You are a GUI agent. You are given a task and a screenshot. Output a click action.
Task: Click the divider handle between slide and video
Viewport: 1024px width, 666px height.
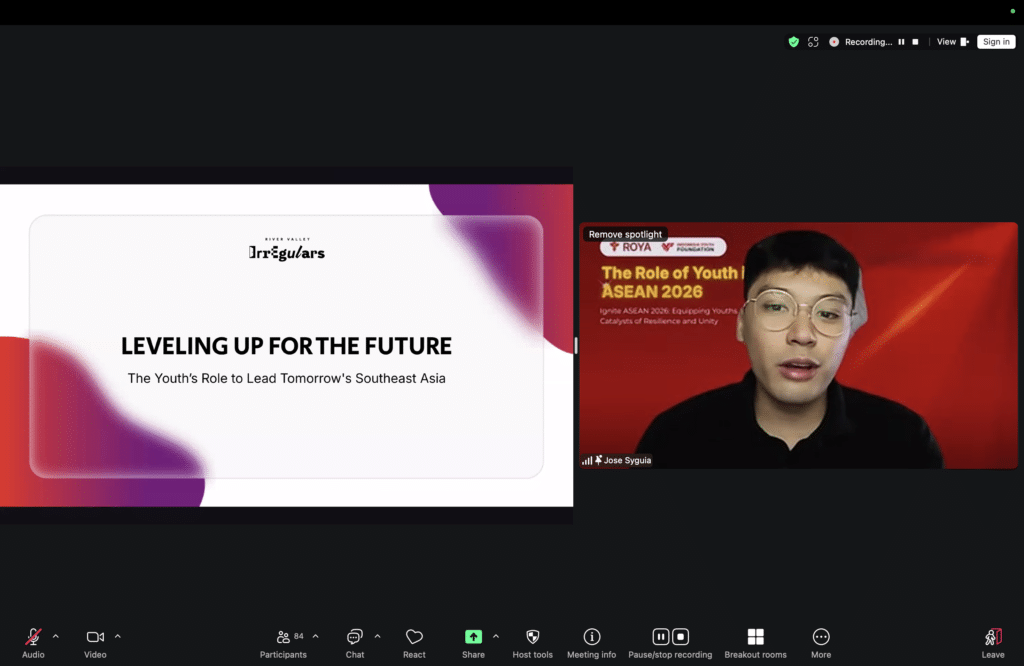click(x=575, y=345)
